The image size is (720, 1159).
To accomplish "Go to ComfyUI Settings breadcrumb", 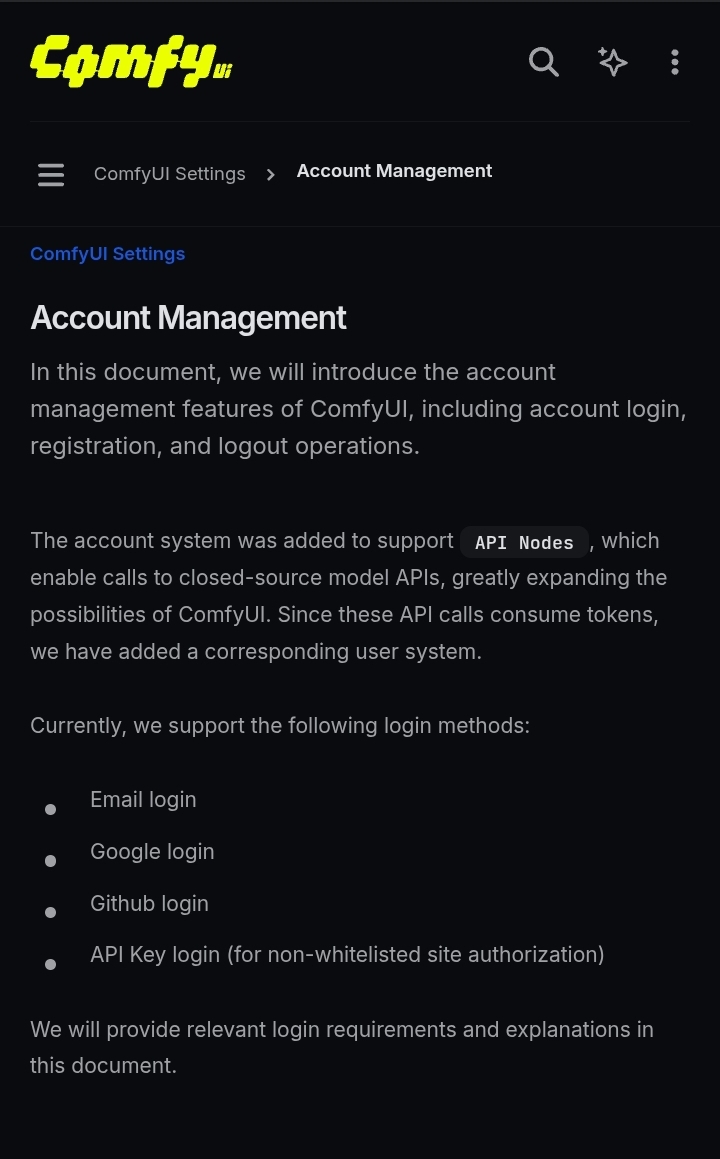I will (x=169, y=174).
